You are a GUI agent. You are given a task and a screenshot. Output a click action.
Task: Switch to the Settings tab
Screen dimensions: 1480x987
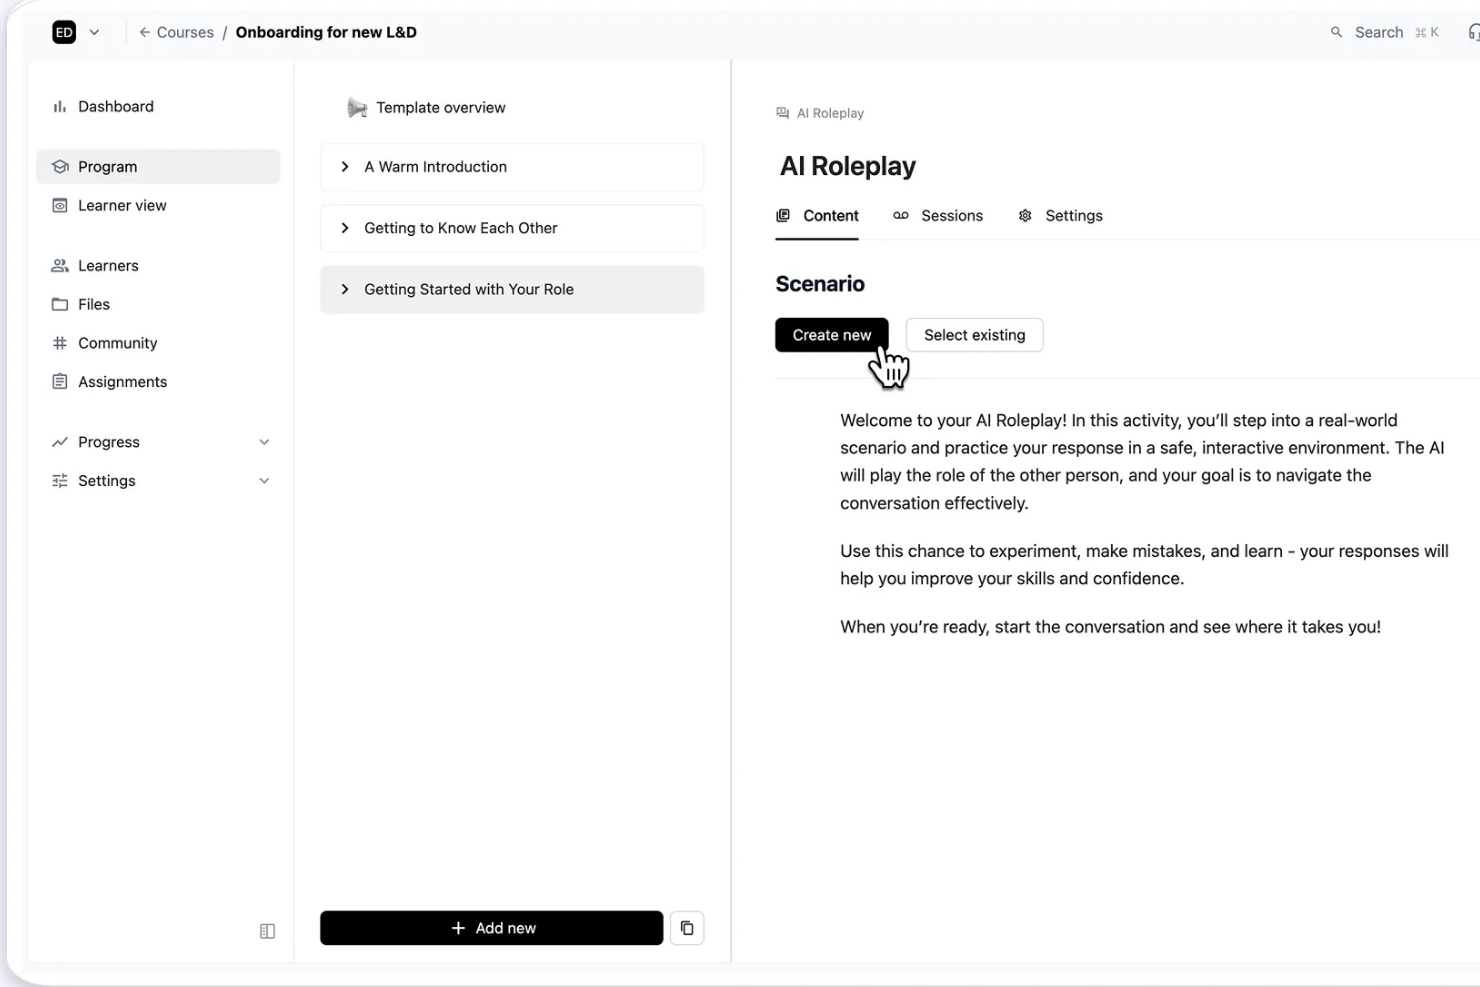1074,215
